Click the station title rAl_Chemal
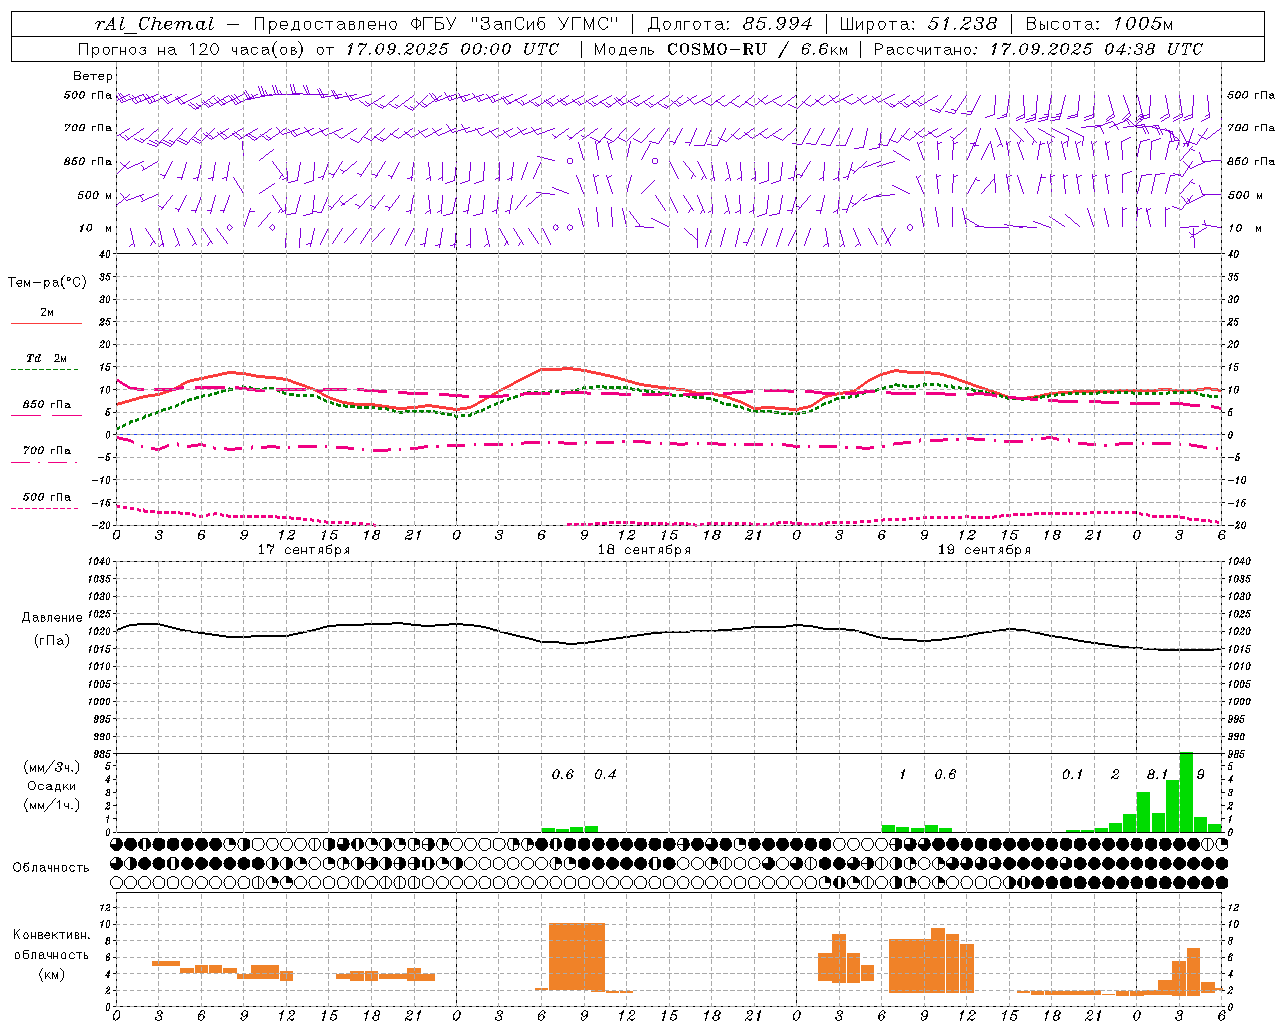Screen dimensions: 1280x1024 click(154, 24)
